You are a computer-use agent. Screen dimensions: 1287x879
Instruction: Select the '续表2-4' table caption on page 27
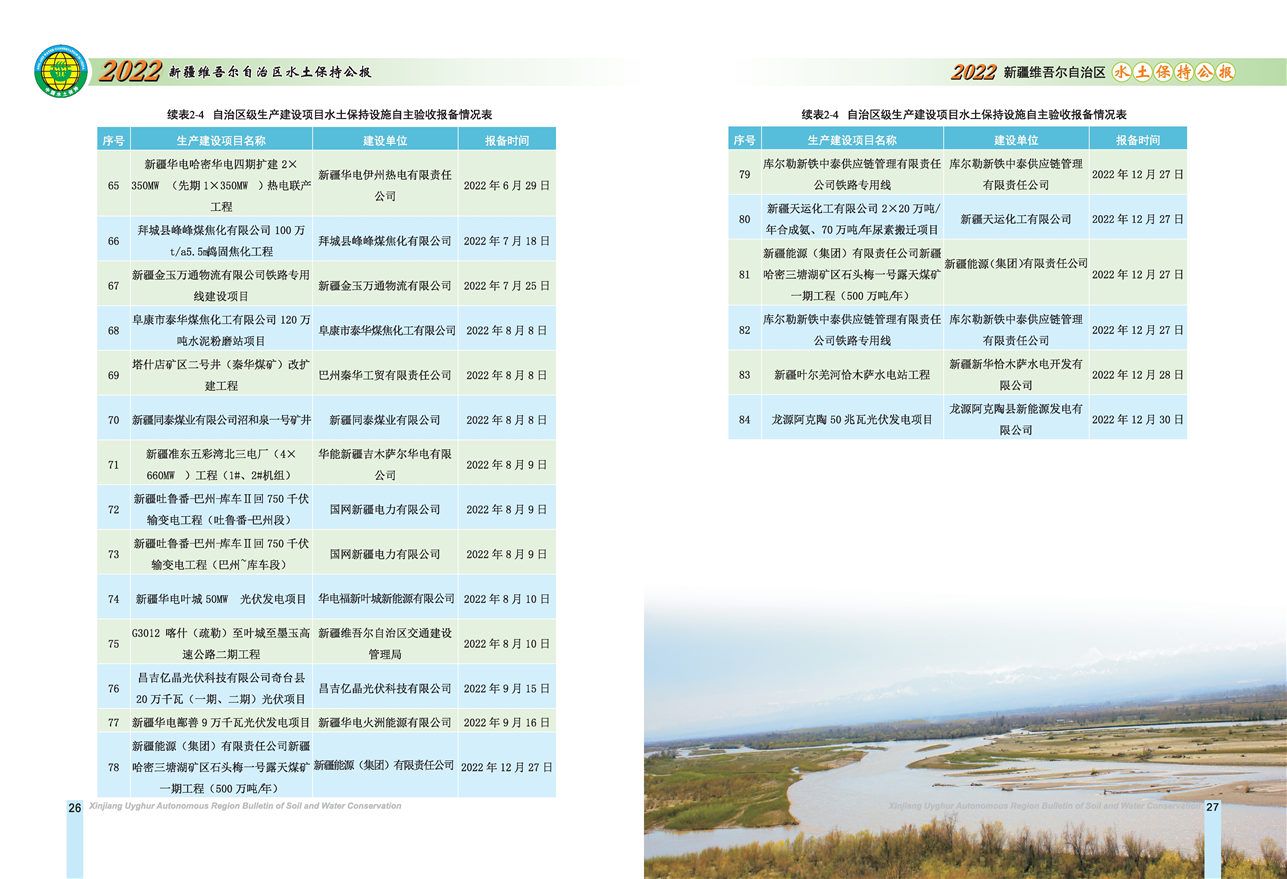point(964,115)
